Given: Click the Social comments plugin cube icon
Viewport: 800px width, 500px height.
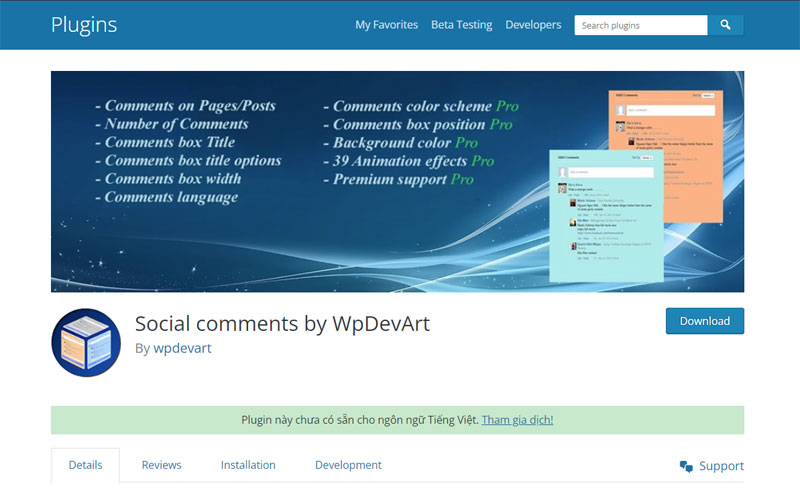Looking at the screenshot, I should (x=86, y=342).
